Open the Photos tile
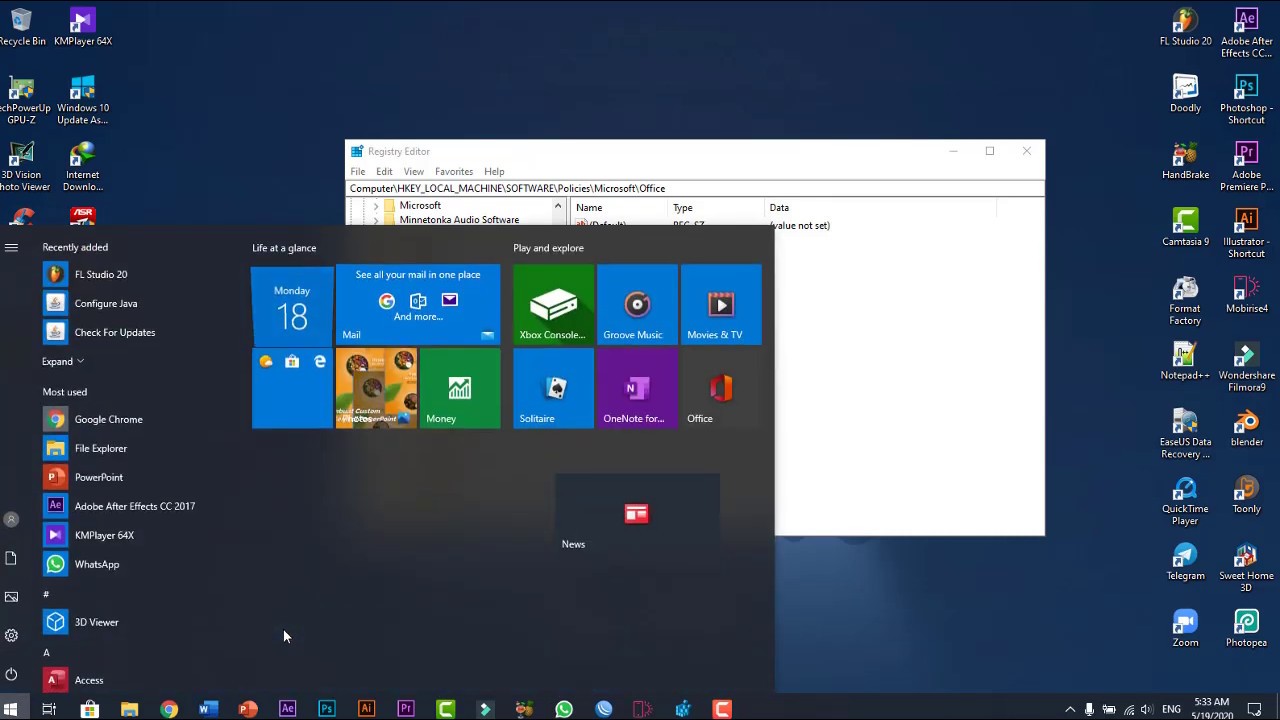 [x=376, y=388]
